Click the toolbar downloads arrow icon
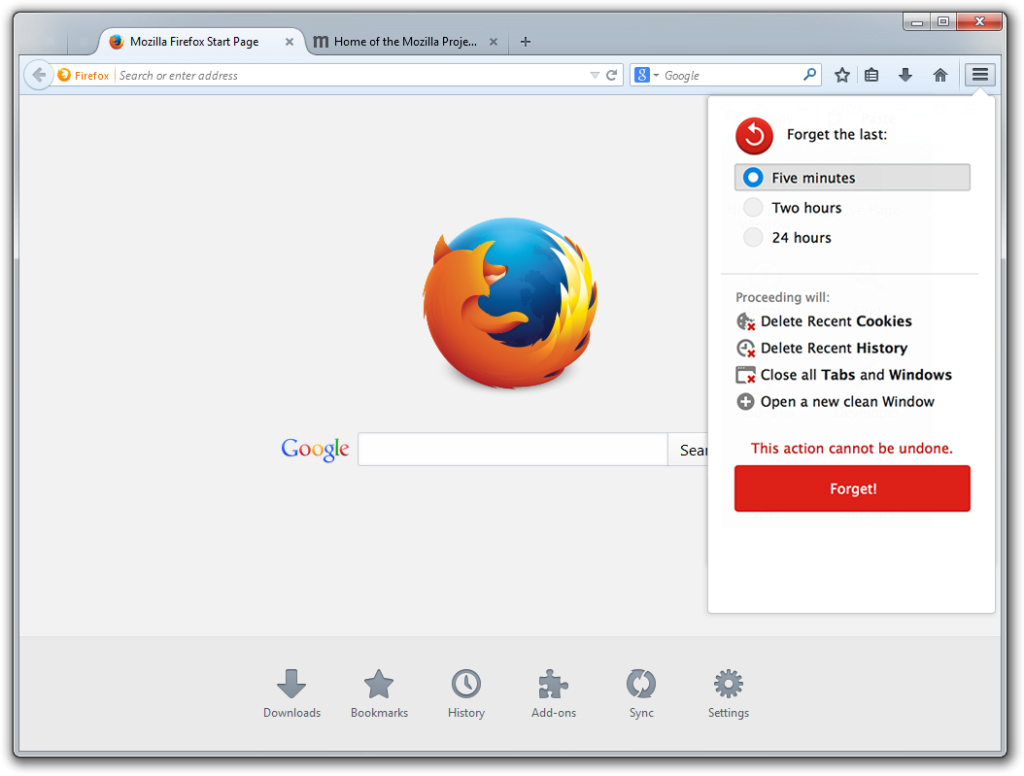 point(905,75)
